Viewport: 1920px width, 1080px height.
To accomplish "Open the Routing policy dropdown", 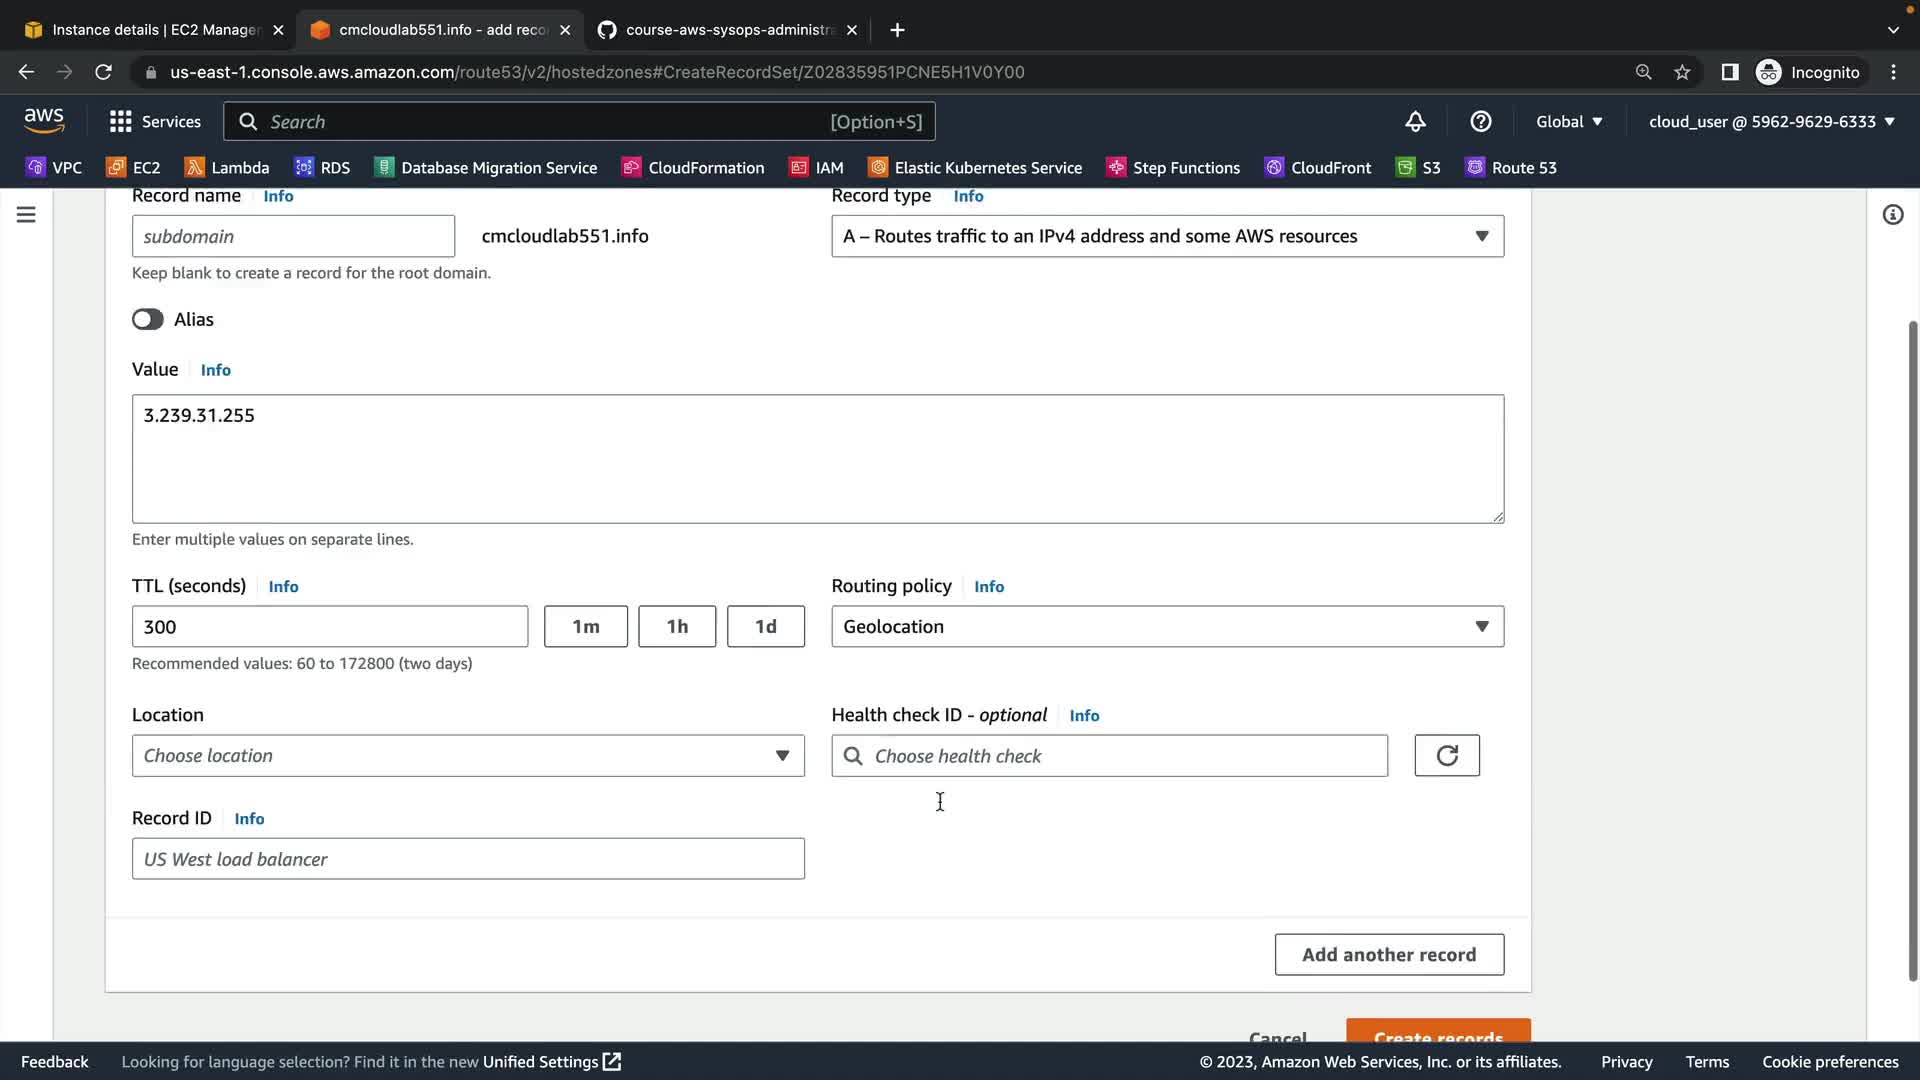I will 1167,627.
